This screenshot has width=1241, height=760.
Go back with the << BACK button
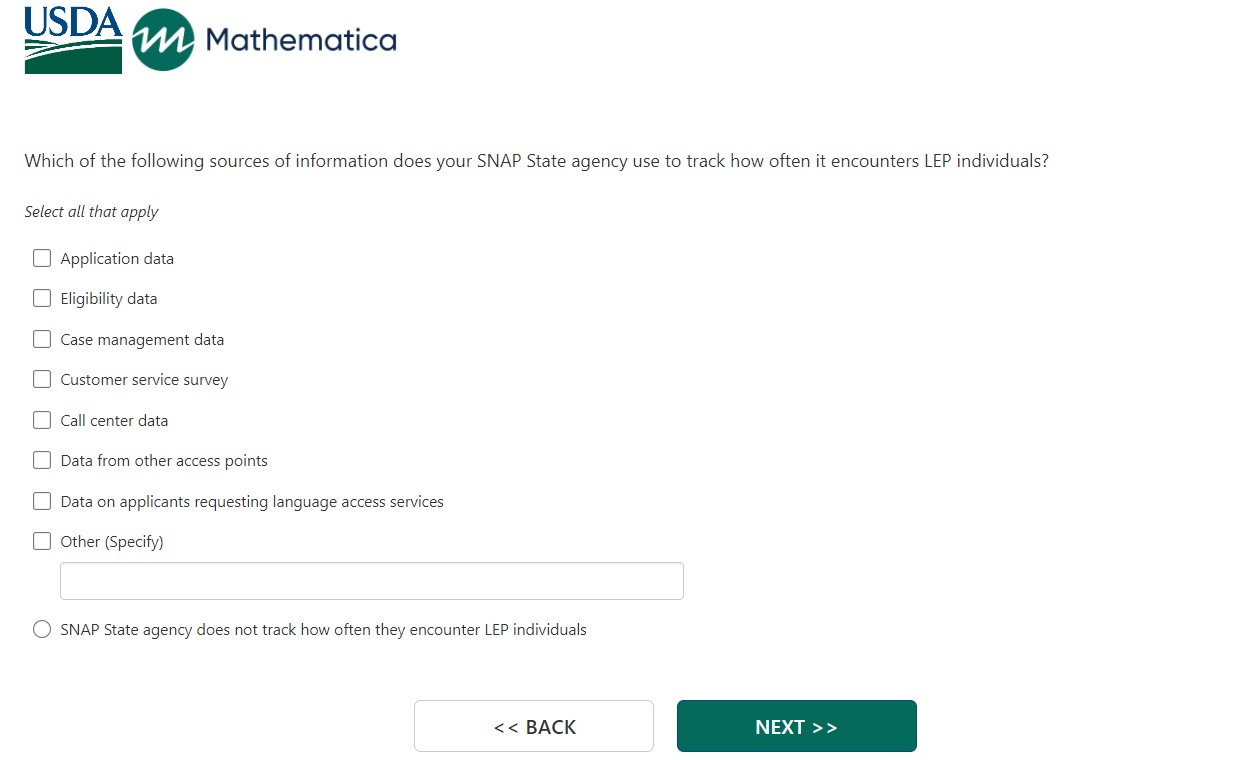[533, 726]
